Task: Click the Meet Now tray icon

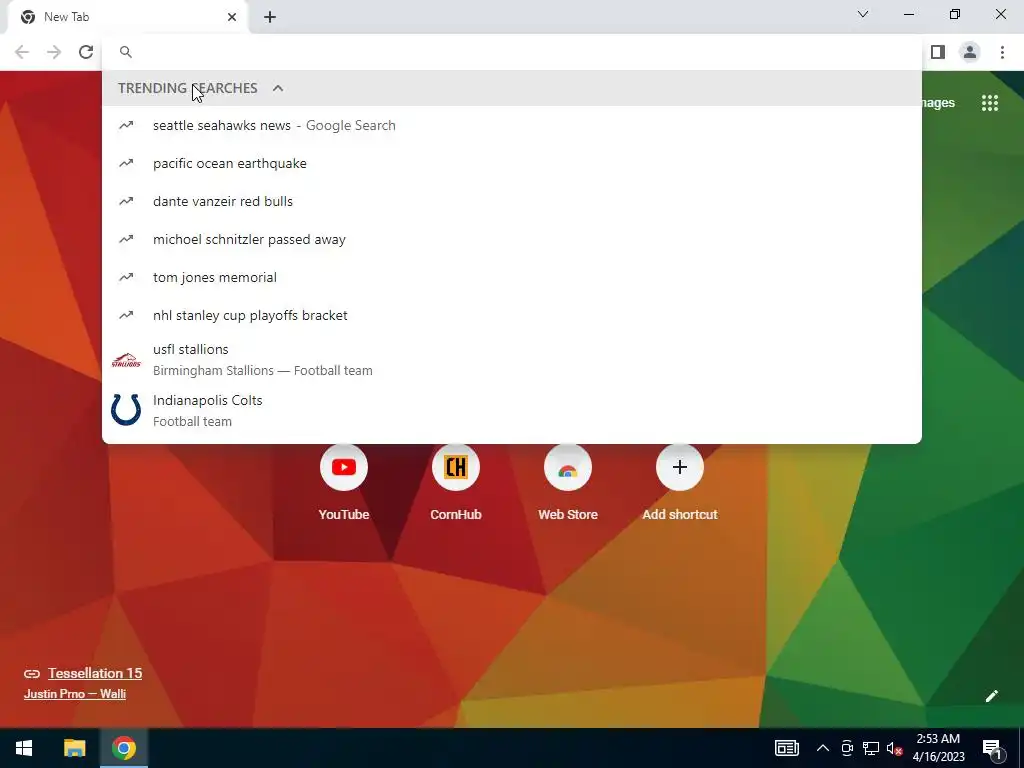Action: point(847,748)
